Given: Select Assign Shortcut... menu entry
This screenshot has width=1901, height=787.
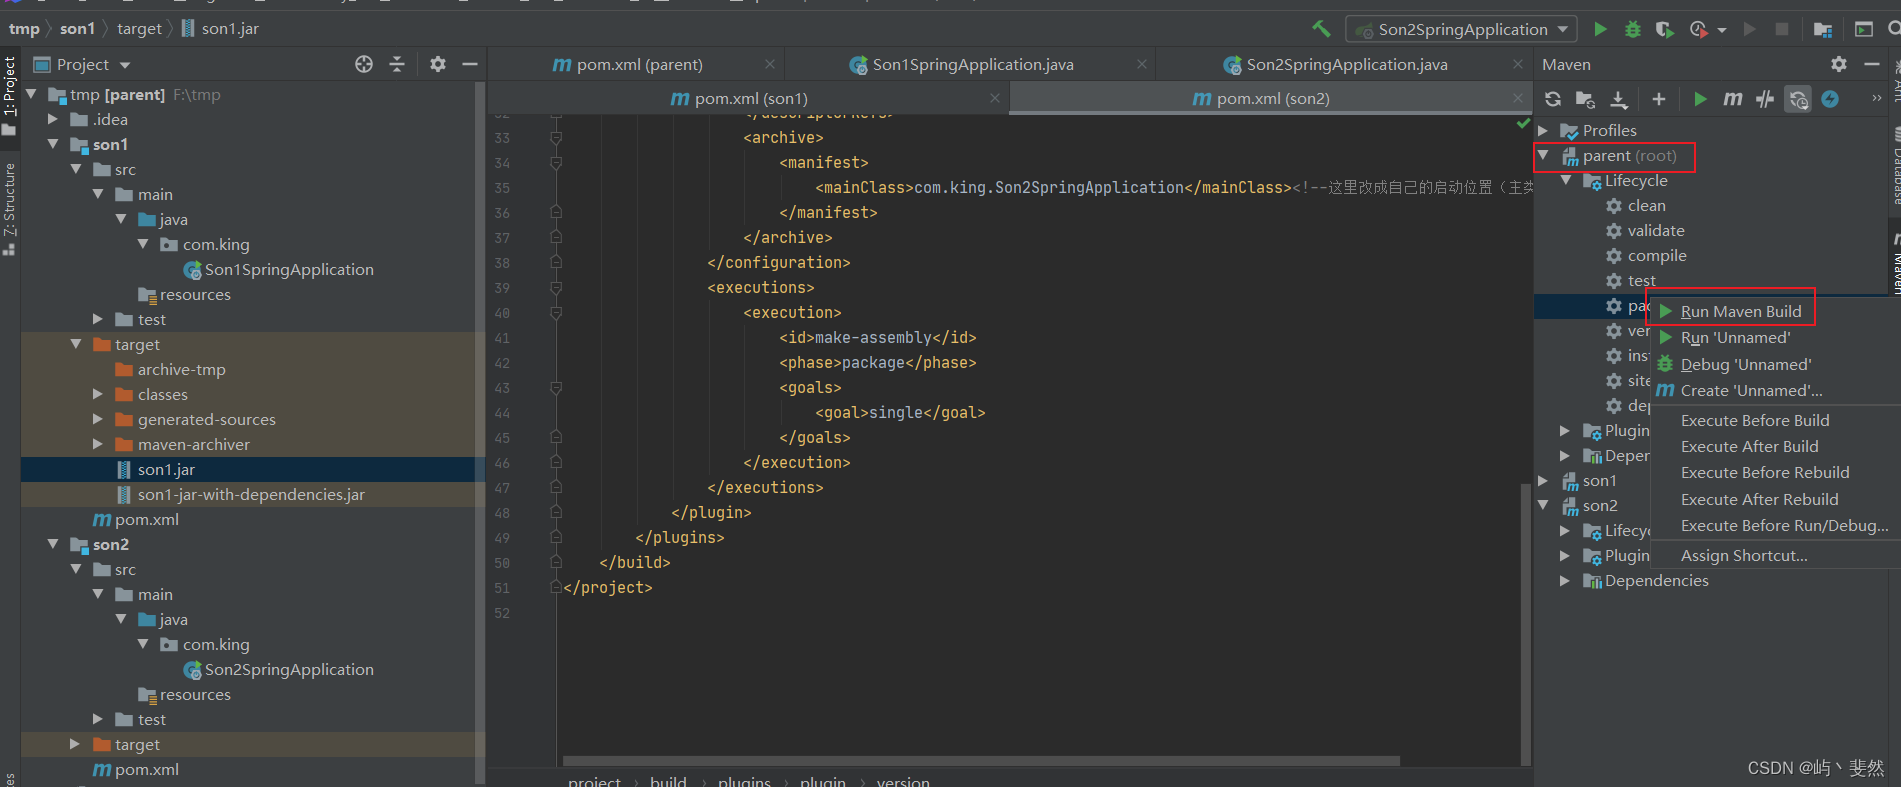Looking at the screenshot, I should [1744, 556].
